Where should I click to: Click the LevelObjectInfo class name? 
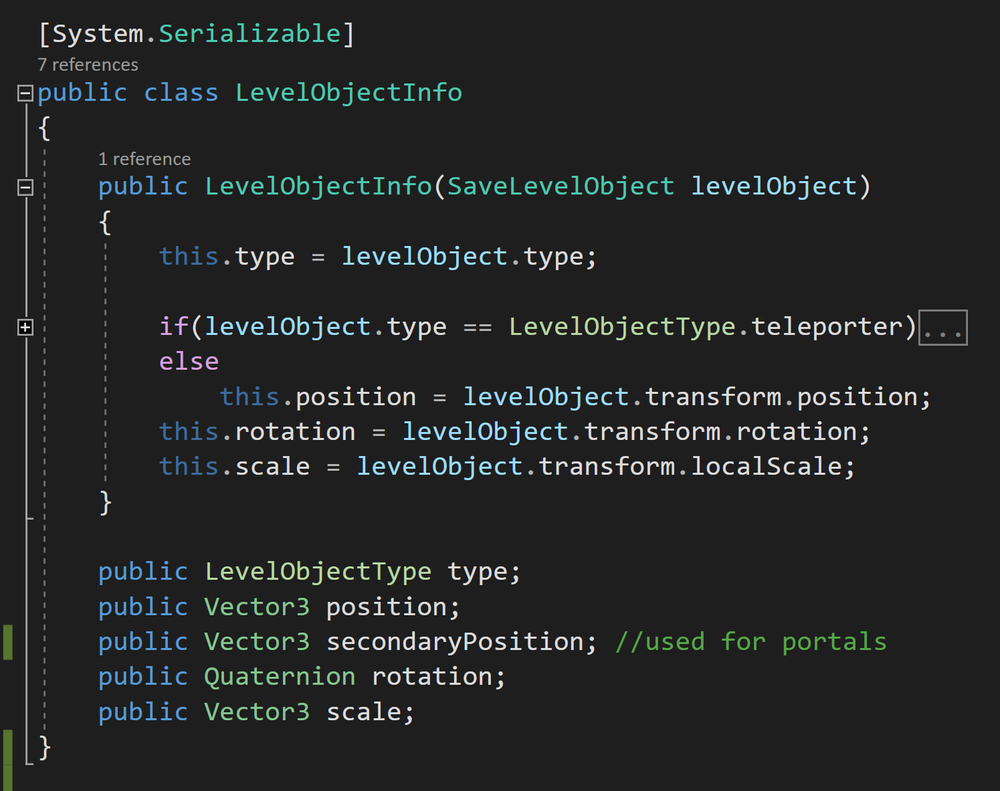tap(348, 92)
